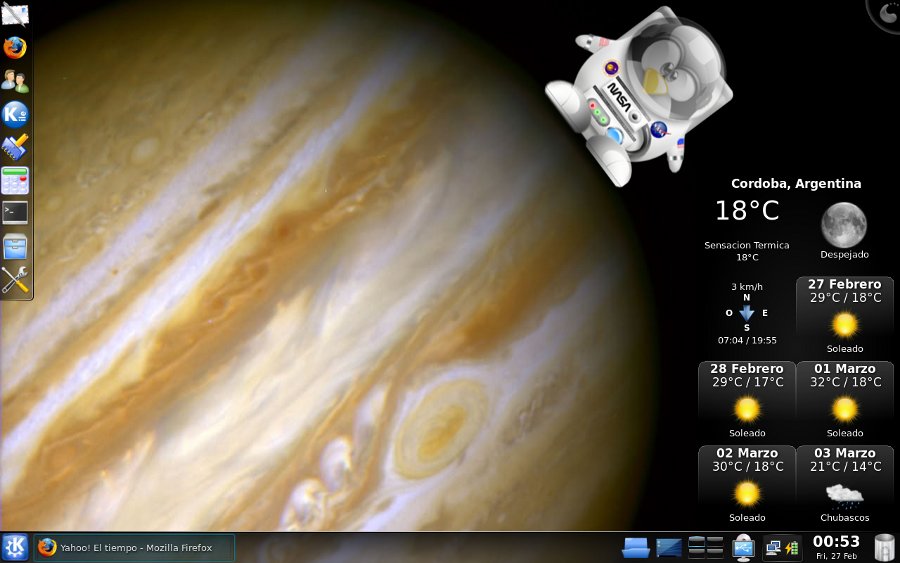
Task: Open the mail envelope launcher in the dock
Action: [15, 14]
